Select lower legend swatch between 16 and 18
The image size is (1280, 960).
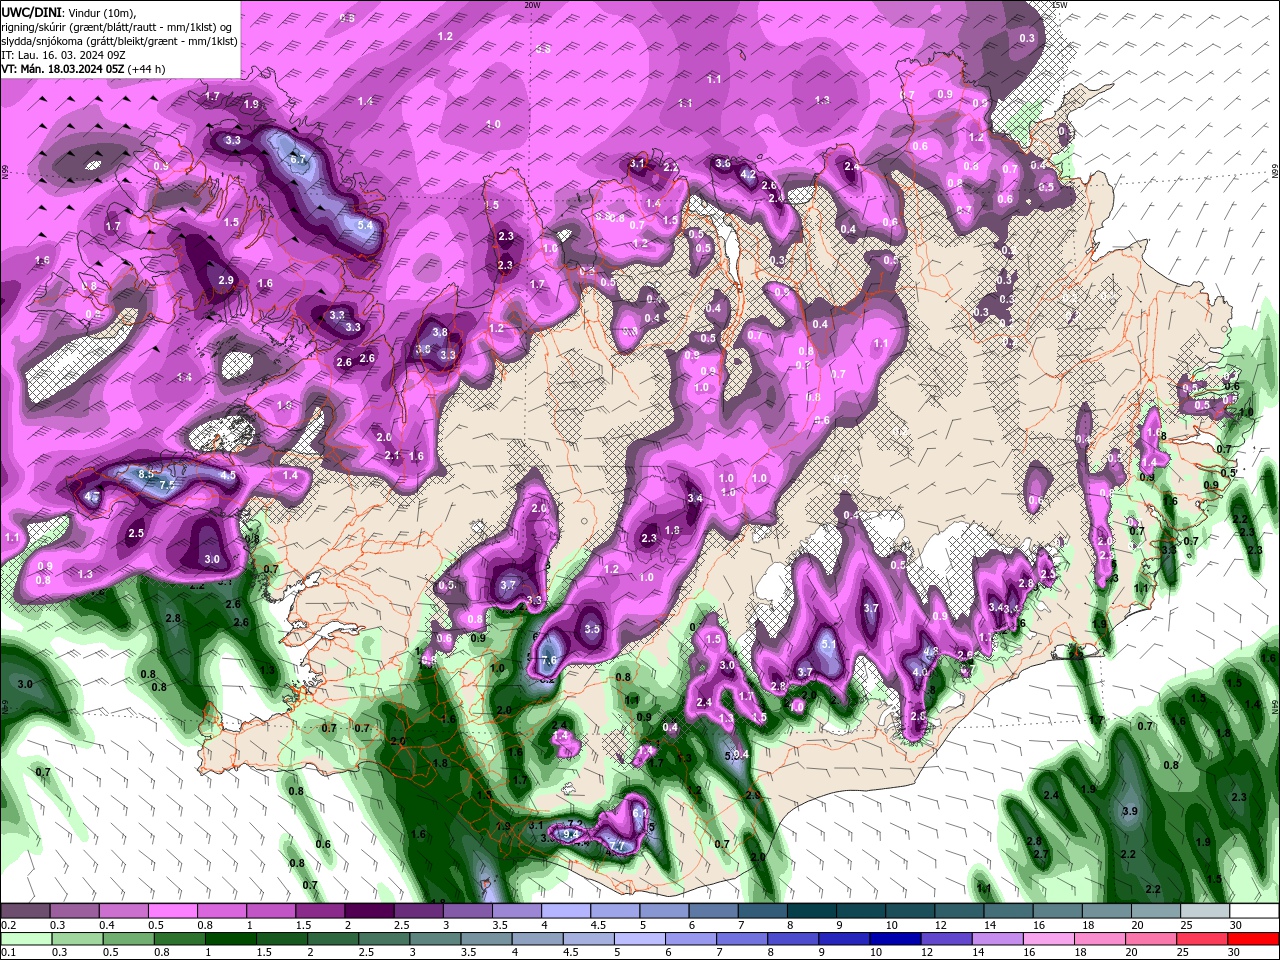pyautogui.click(x=1050, y=939)
